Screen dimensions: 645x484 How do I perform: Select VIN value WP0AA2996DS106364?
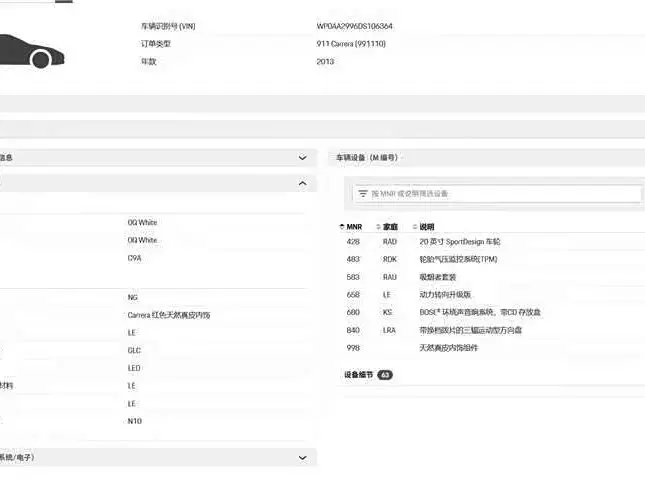pyautogui.click(x=355, y=26)
